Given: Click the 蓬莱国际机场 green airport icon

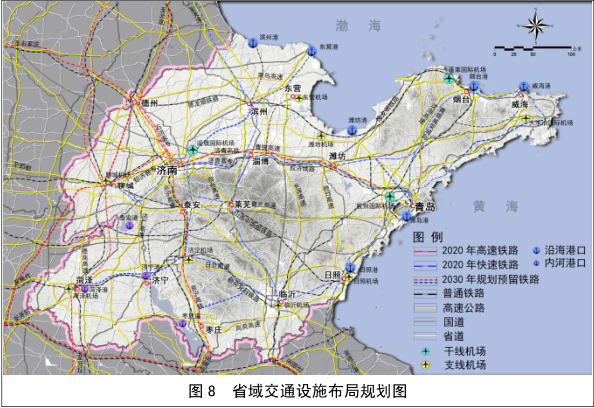Looking at the screenshot, I should click(449, 79).
